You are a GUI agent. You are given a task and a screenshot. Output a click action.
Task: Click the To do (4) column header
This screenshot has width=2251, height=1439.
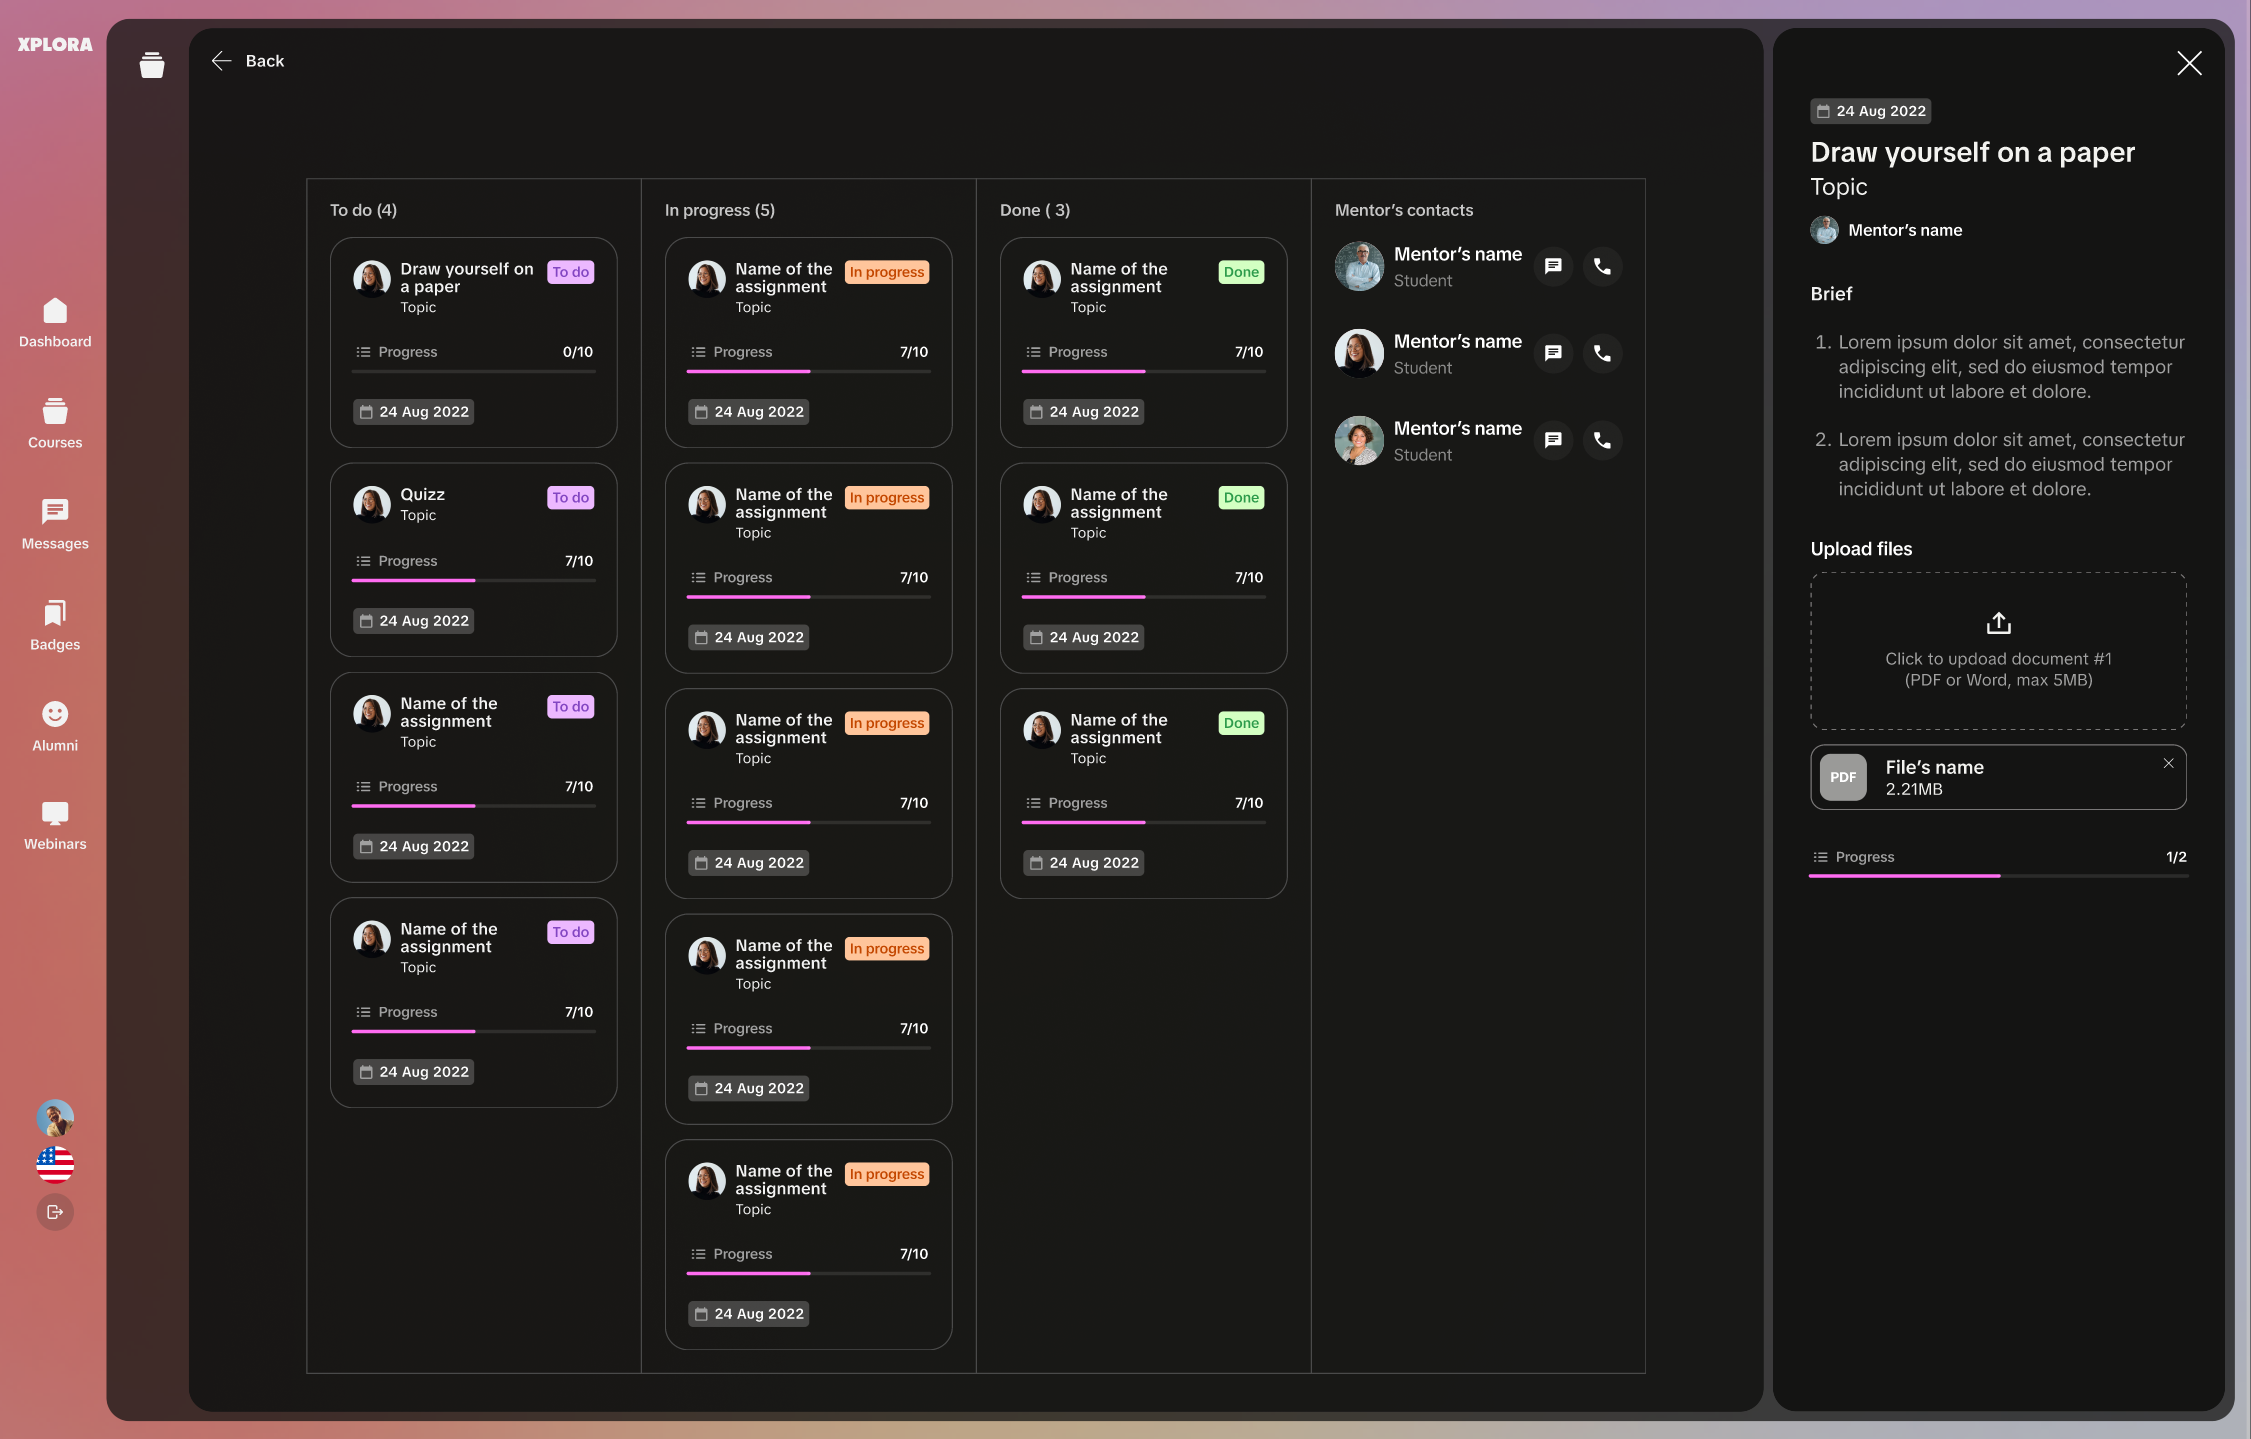tap(363, 210)
